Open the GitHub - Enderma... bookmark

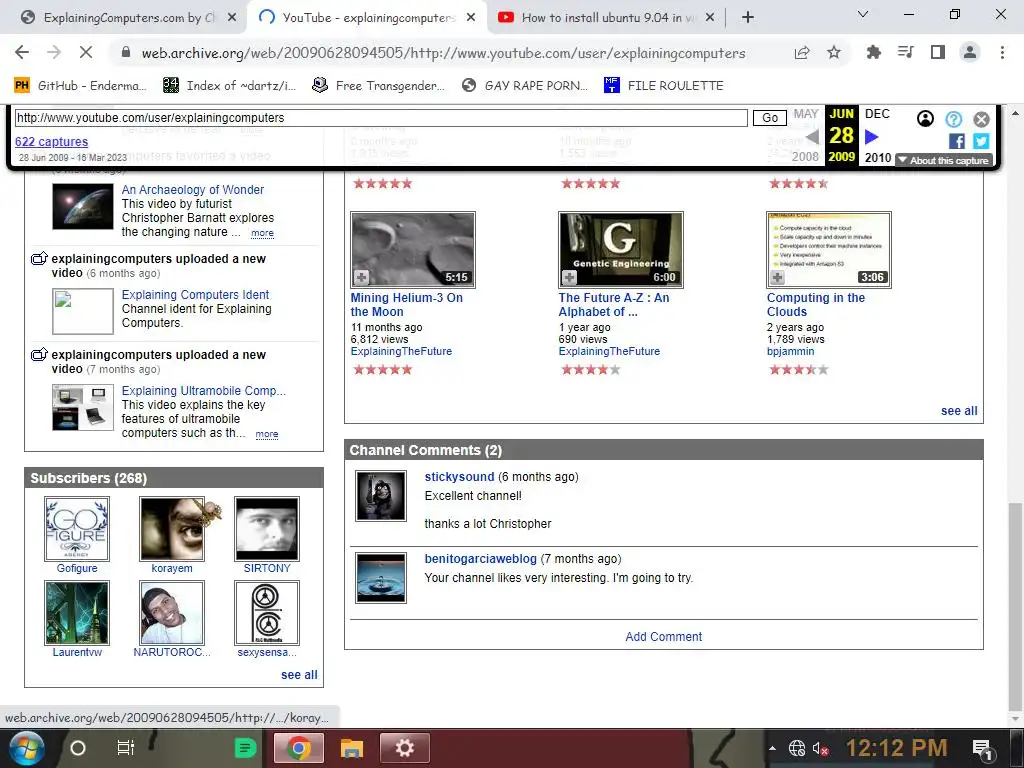point(80,86)
